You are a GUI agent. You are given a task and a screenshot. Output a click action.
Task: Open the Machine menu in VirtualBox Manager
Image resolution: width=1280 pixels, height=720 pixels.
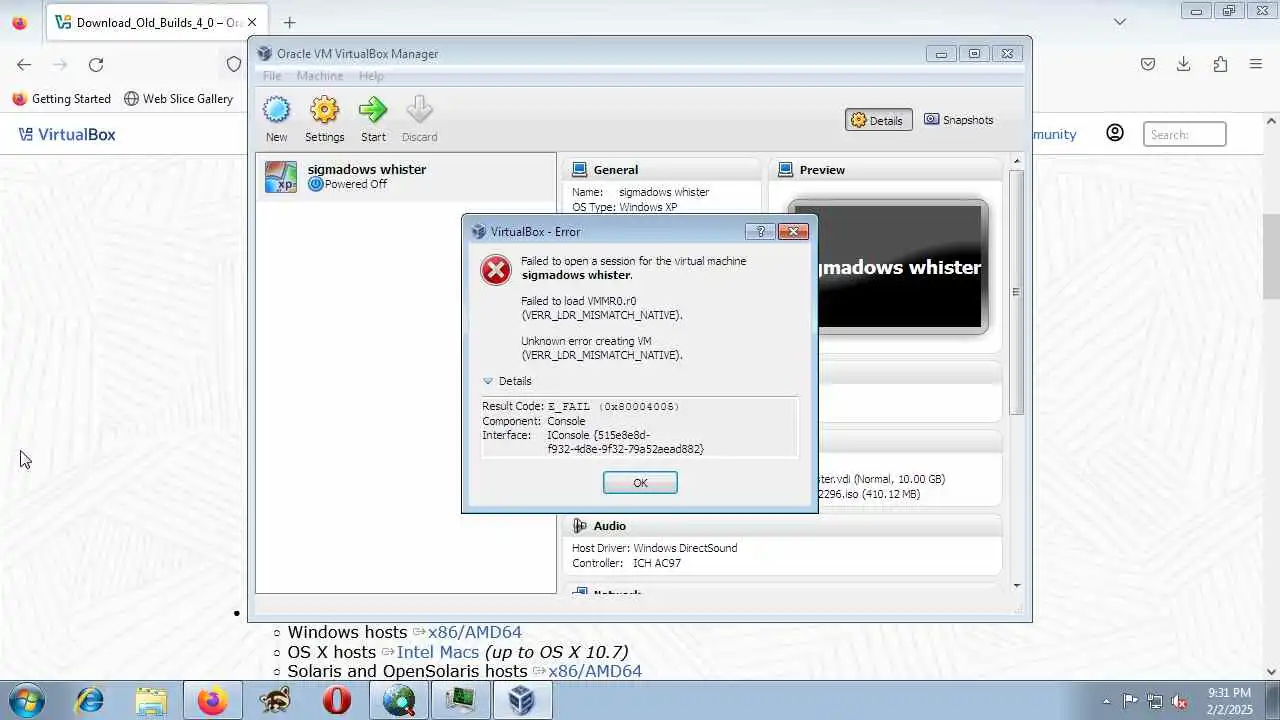[x=320, y=76]
